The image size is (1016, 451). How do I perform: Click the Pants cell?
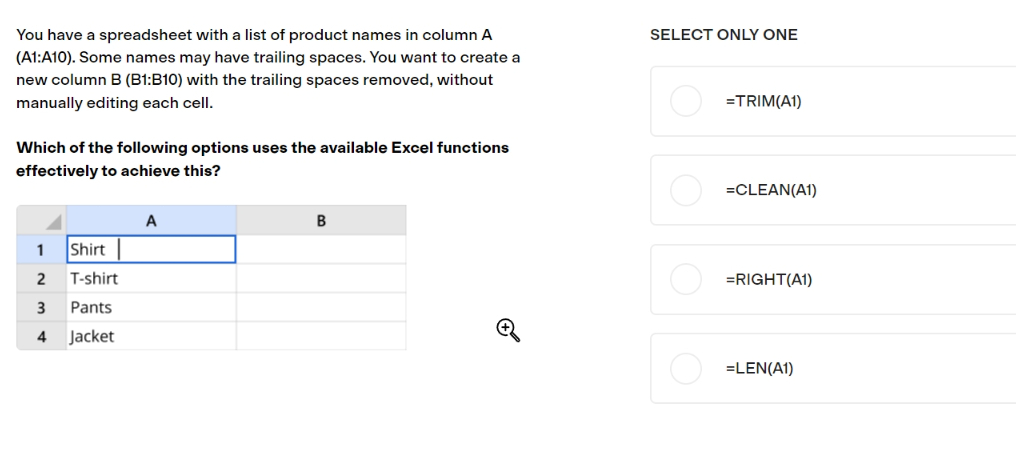click(151, 307)
